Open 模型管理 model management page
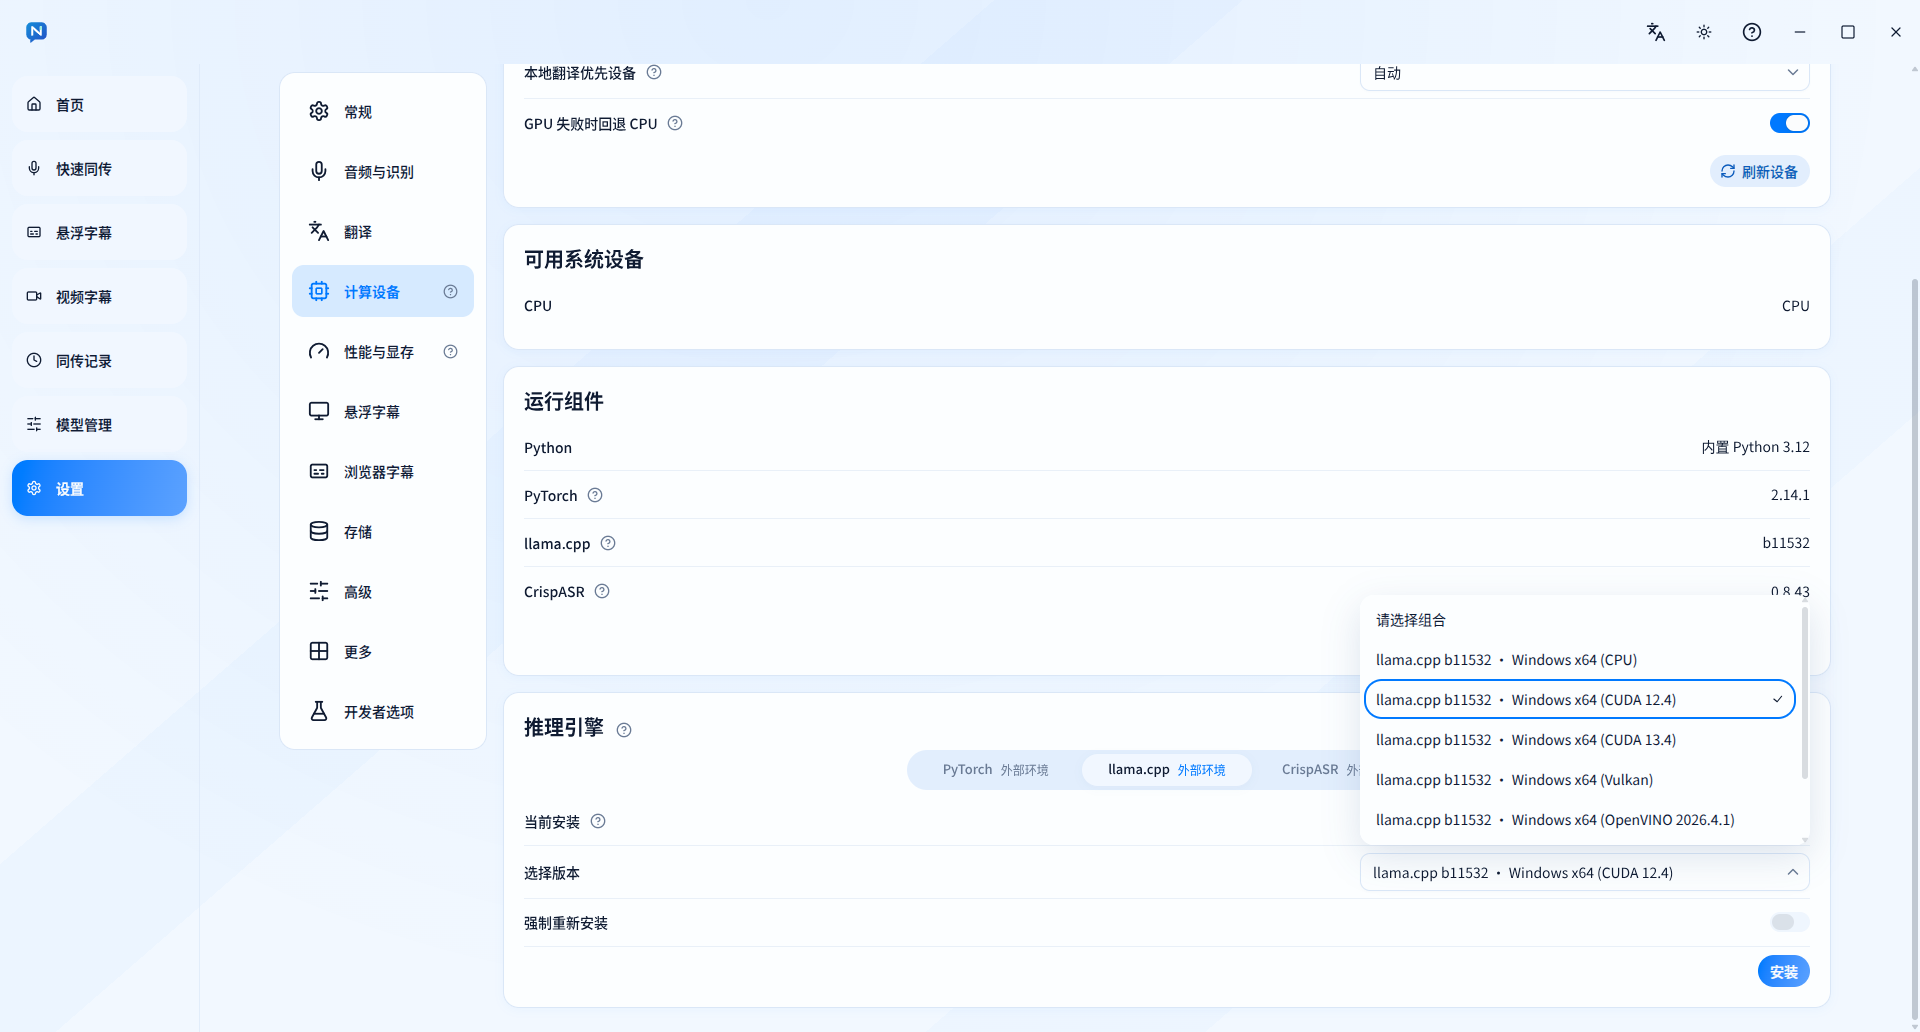The width and height of the screenshot is (1920, 1032). pos(99,424)
